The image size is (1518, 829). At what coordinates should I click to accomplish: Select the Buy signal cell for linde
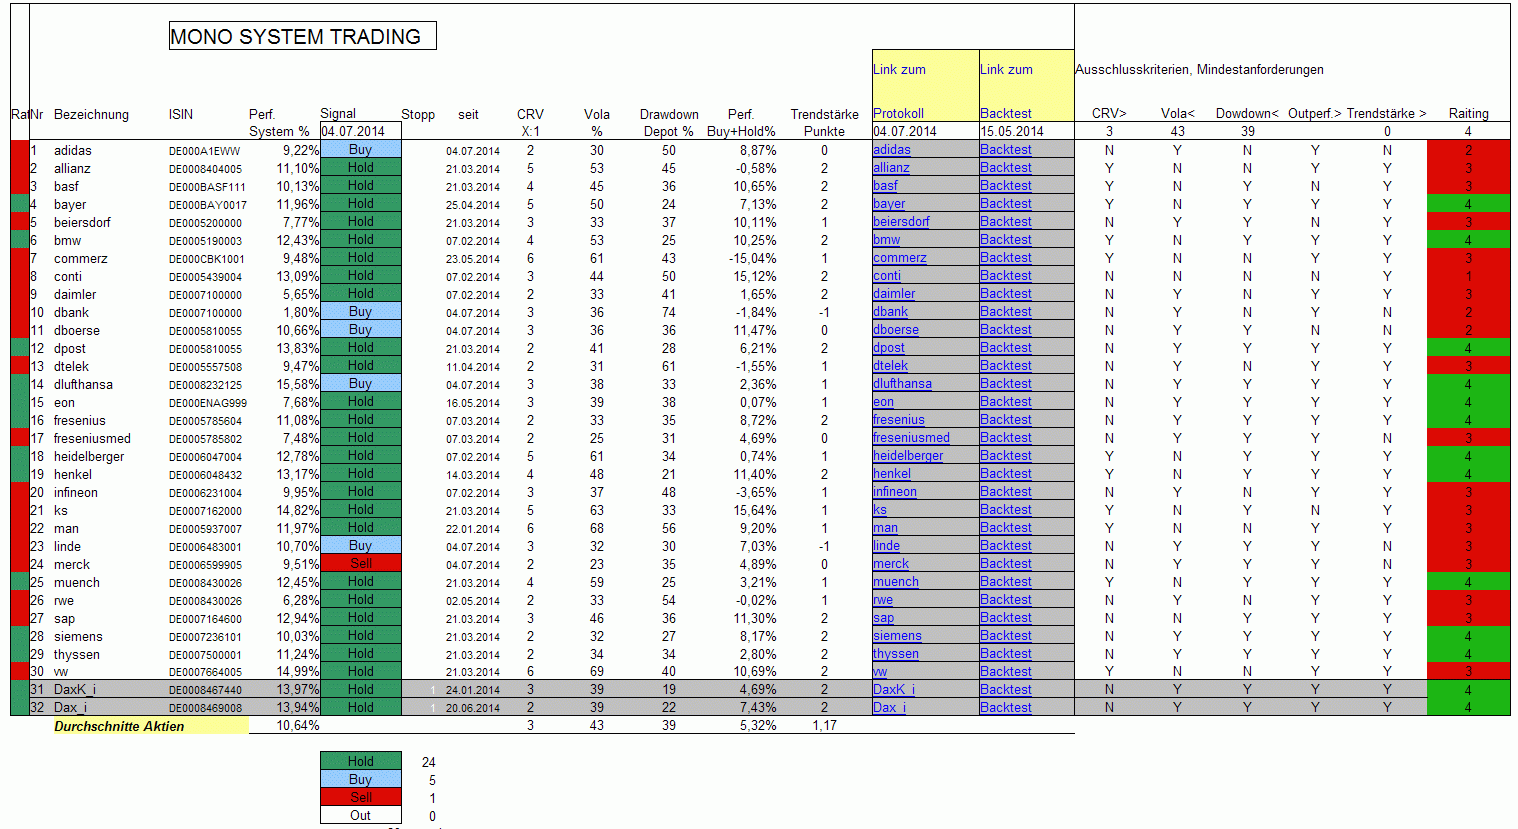pyautogui.click(x=361, y=546)
